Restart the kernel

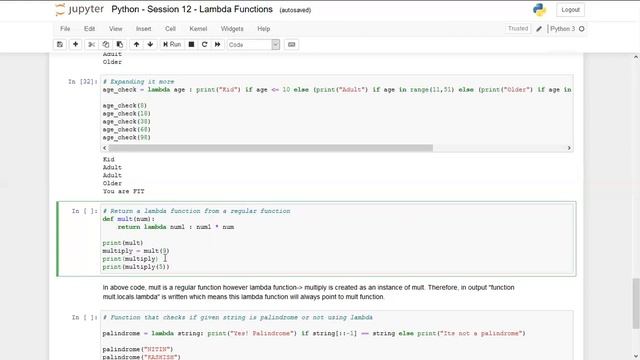(x=204, y=44)
